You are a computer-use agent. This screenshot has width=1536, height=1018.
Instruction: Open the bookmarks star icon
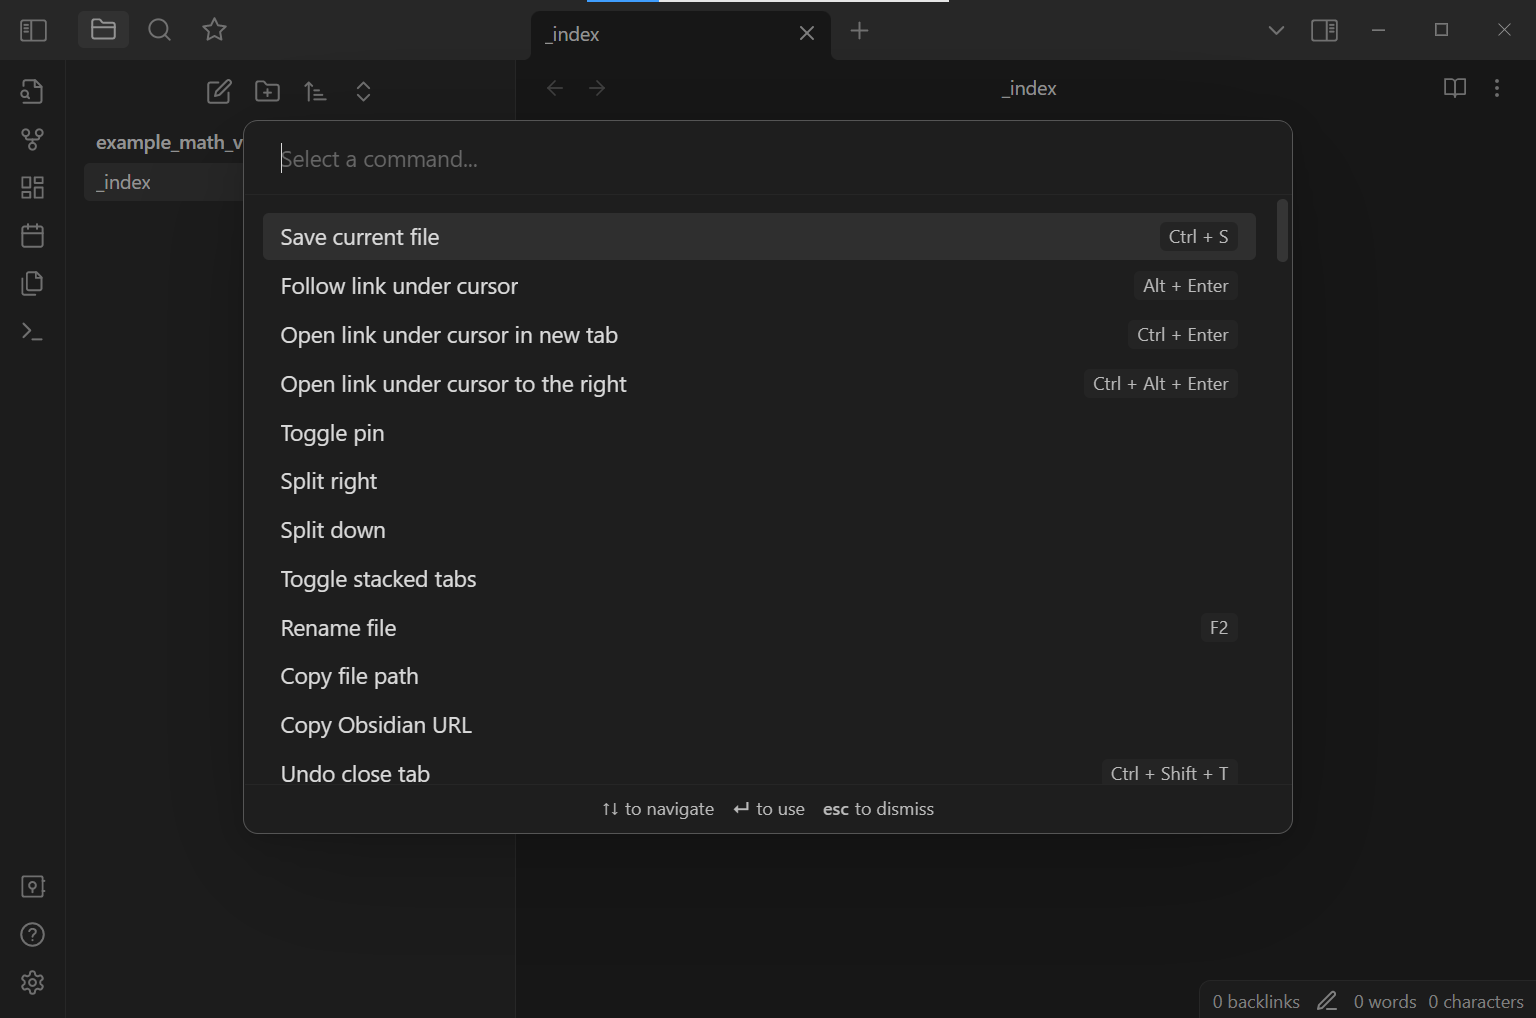(x=214, y=30)
